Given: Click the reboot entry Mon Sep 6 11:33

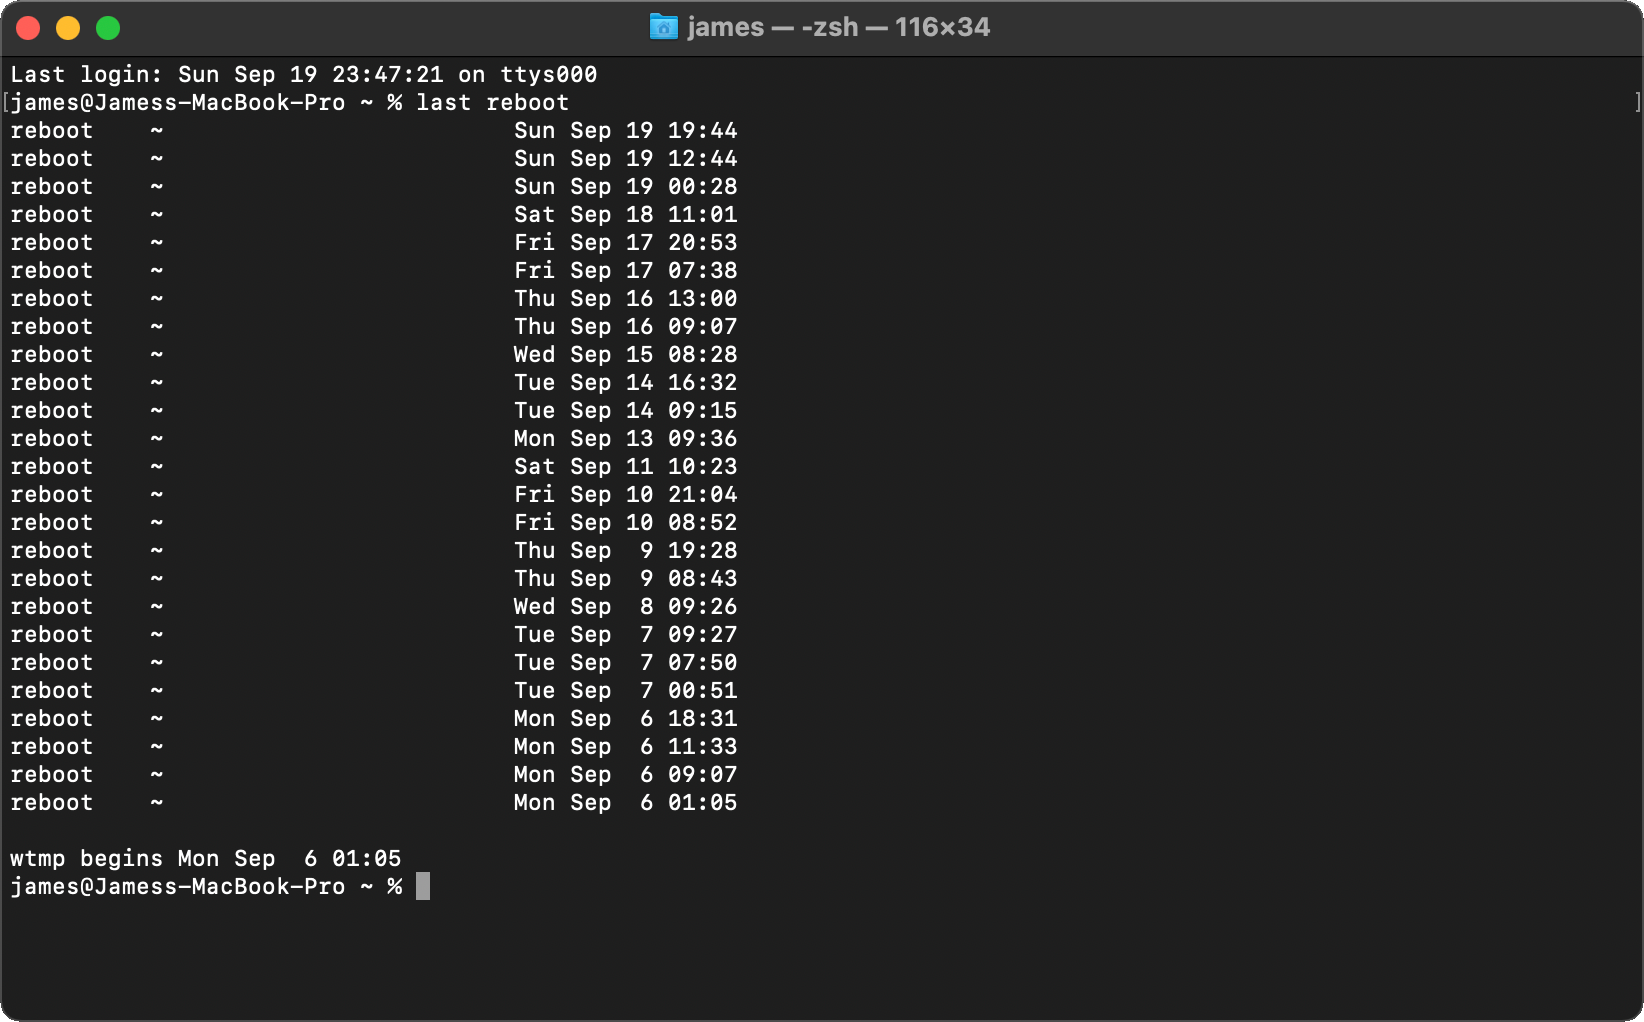Looking at the screenshot, I should [x=374, y=747].
